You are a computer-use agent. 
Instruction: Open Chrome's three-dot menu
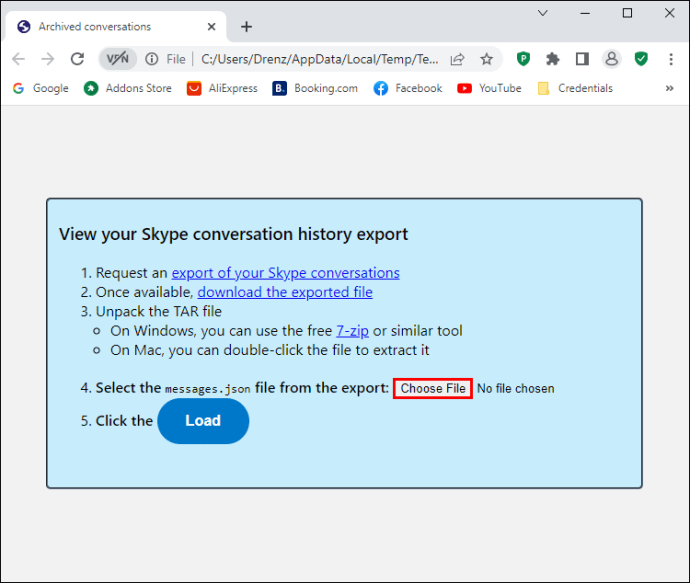[671, 59]
